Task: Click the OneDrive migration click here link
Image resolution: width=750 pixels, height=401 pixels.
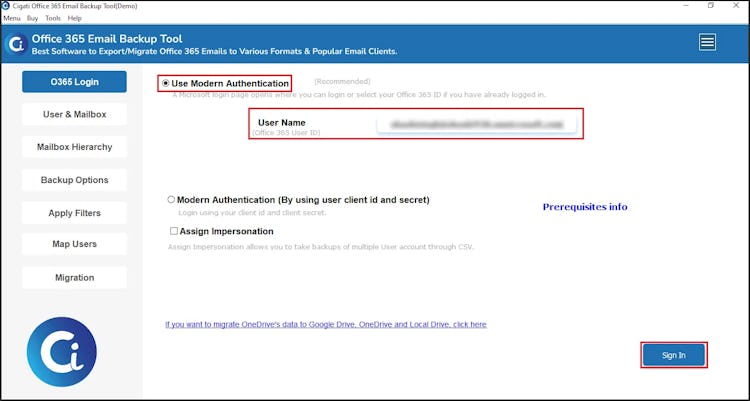Action: [x=326, y=324]
